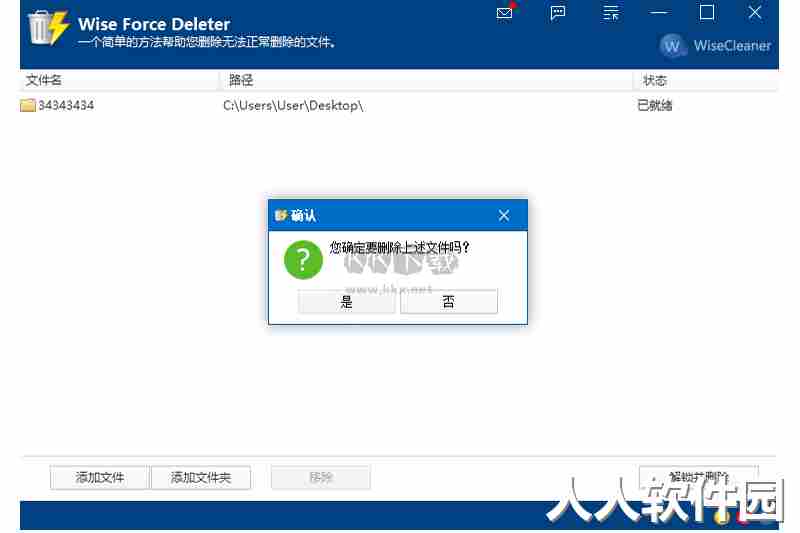
Task: Open the chat message icon in title bar
Action: 558,13
